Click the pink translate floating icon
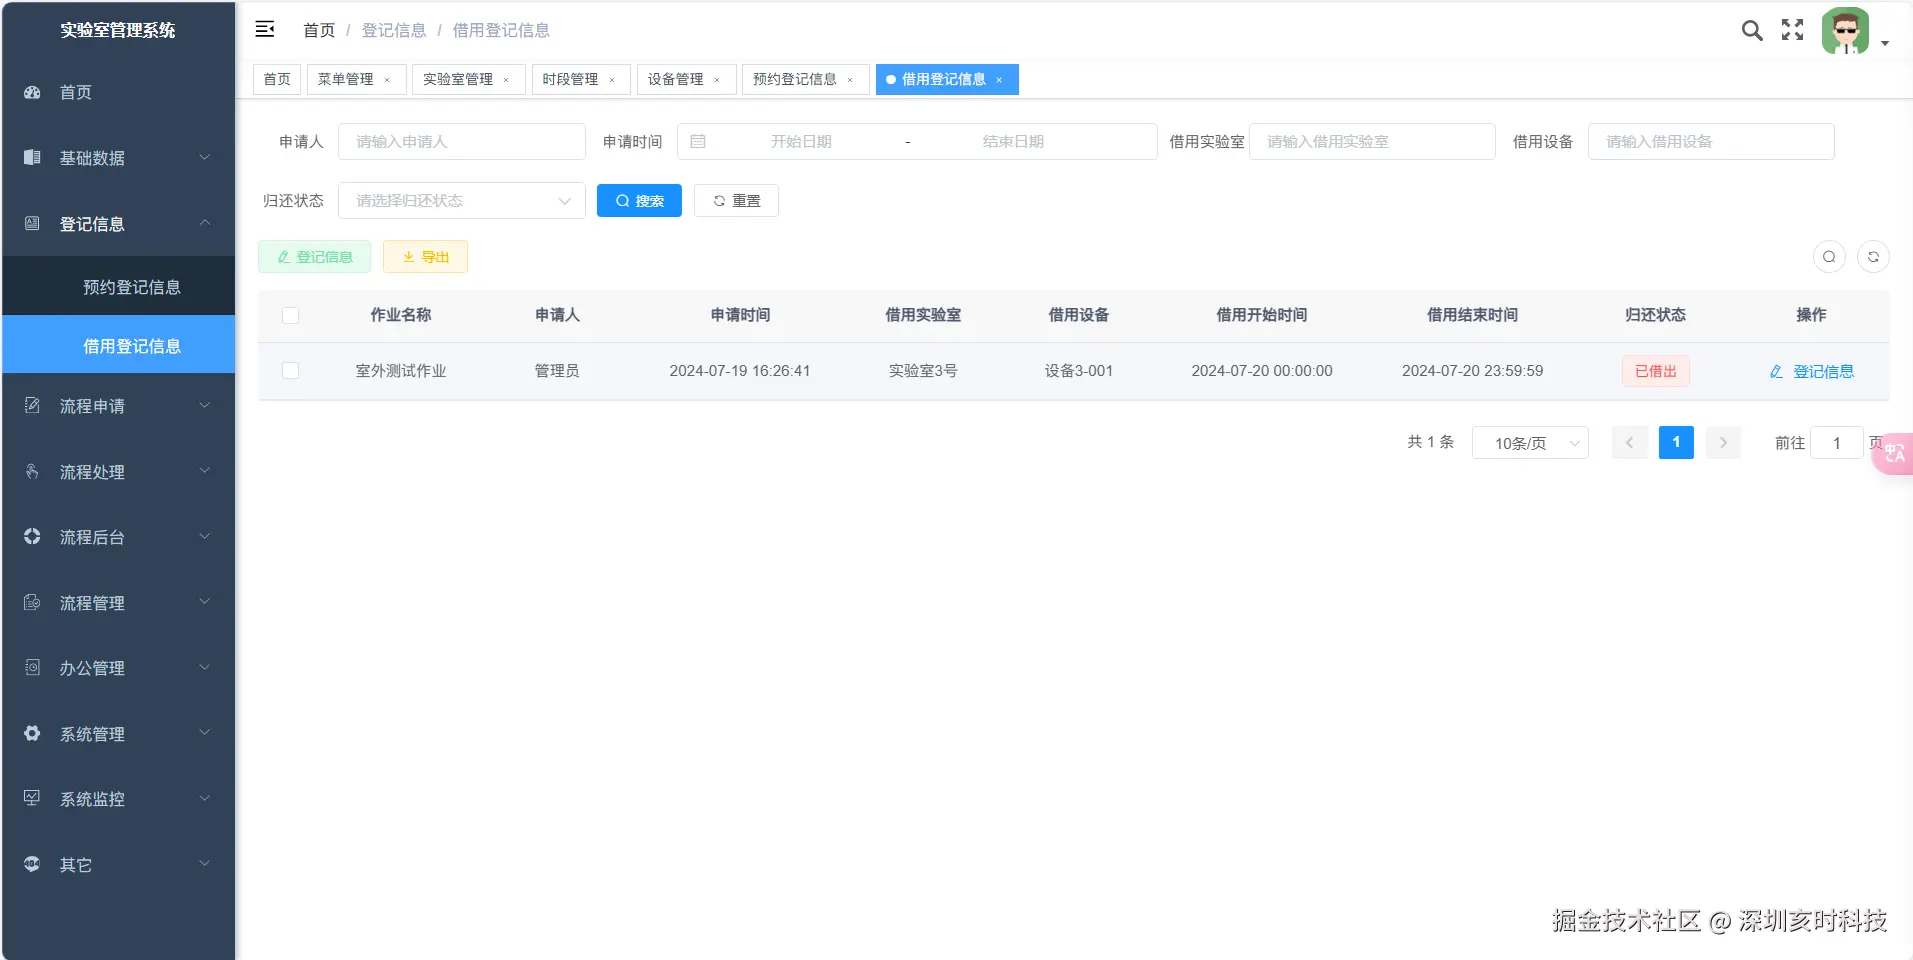This screenshot has width=1913, height=960. click(x=1893, y=453)
